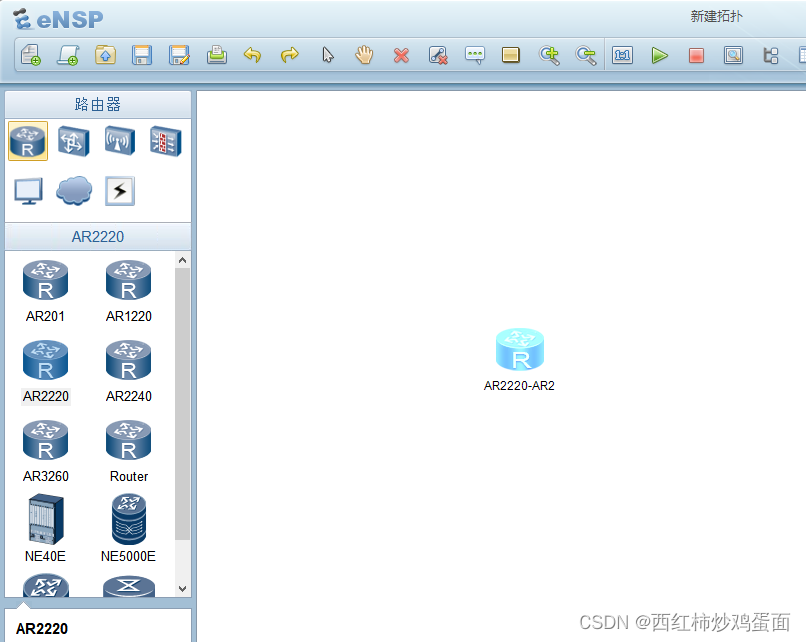Select the Cloud device category icon

click(74, 191)
